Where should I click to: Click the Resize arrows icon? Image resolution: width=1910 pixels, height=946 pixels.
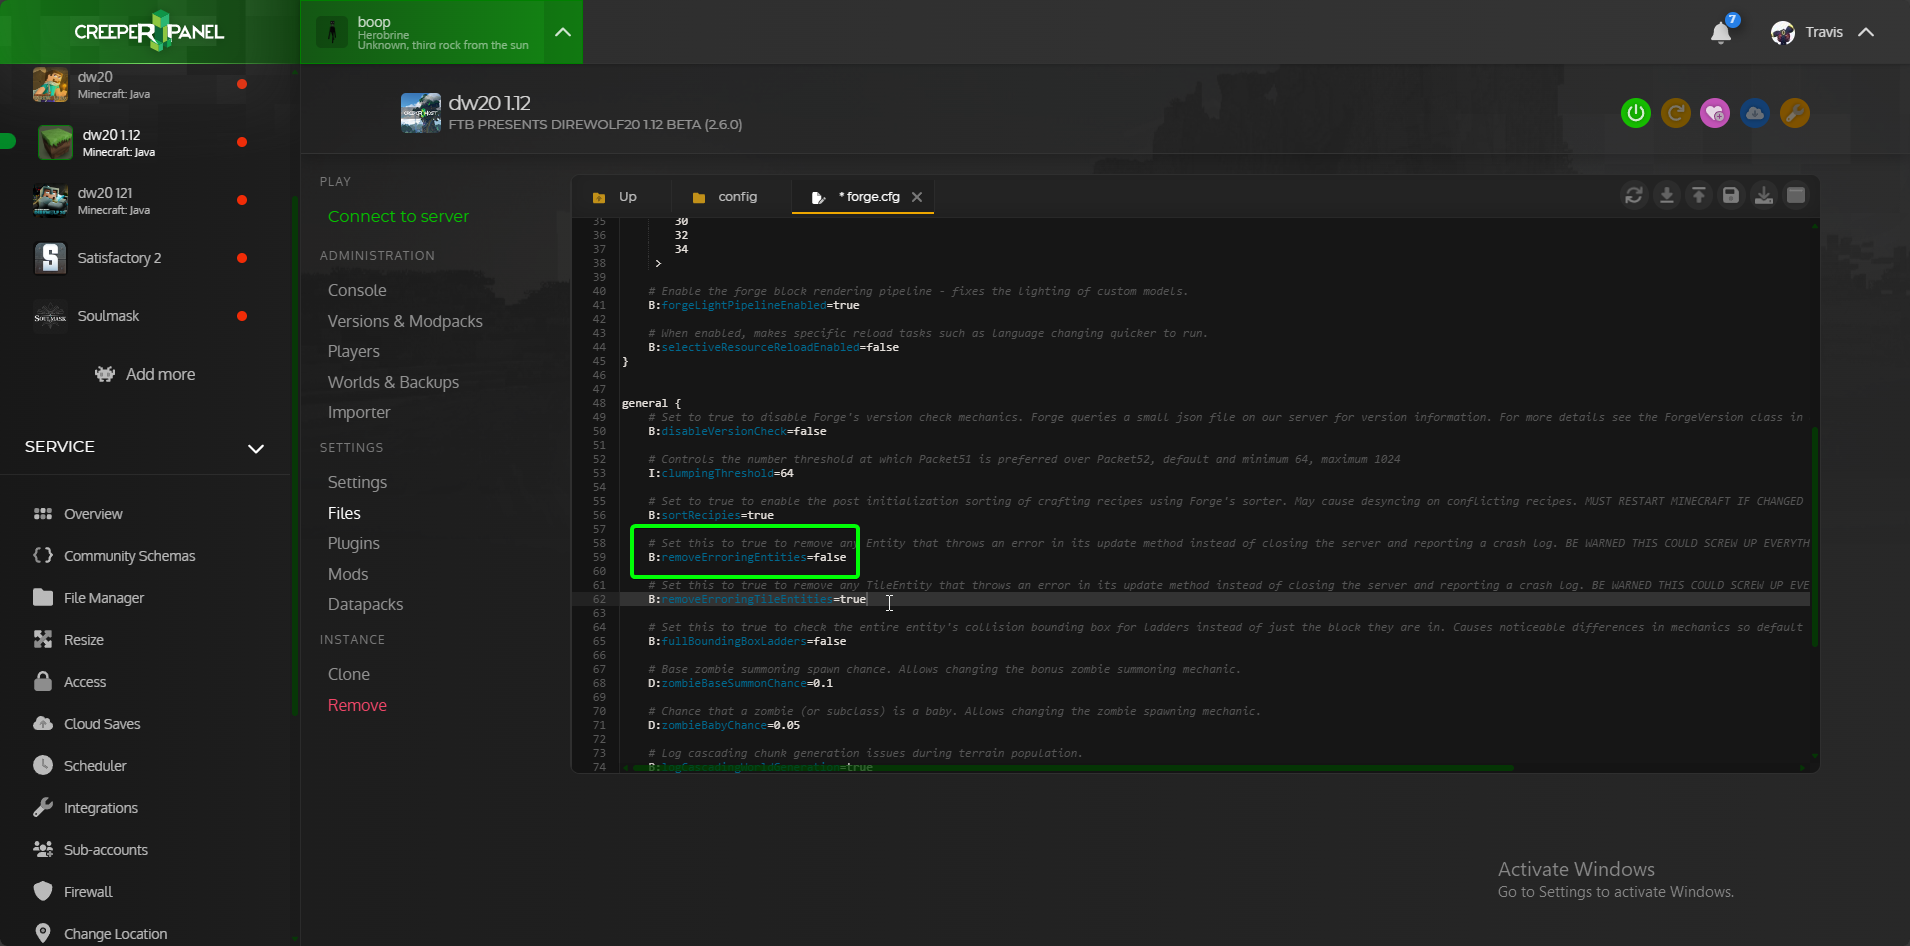pyautogui.click(x=43, y=639)
